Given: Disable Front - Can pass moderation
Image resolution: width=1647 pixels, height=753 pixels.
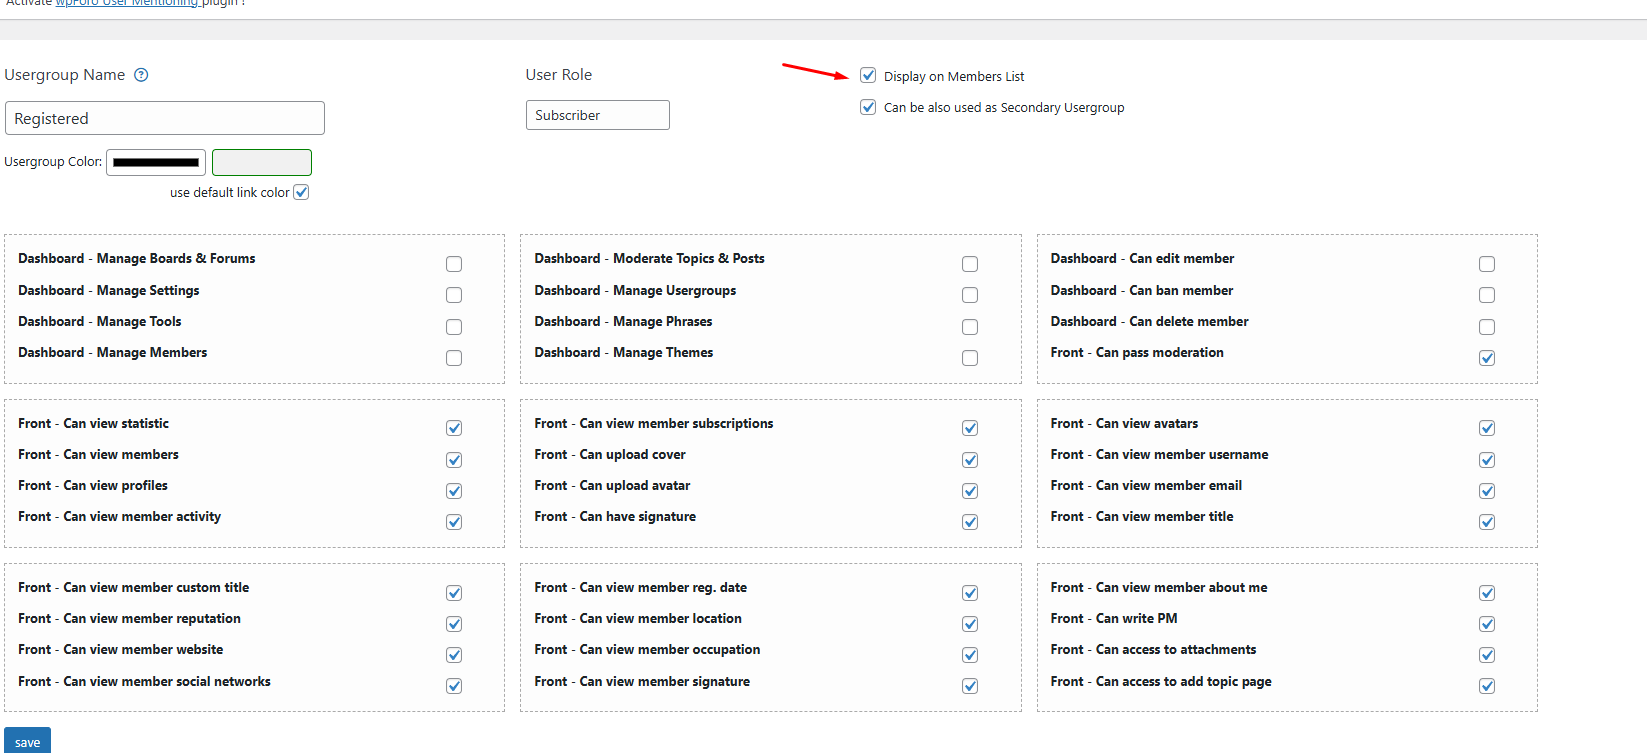Looking at the screenshot, I should point(1487,358).
